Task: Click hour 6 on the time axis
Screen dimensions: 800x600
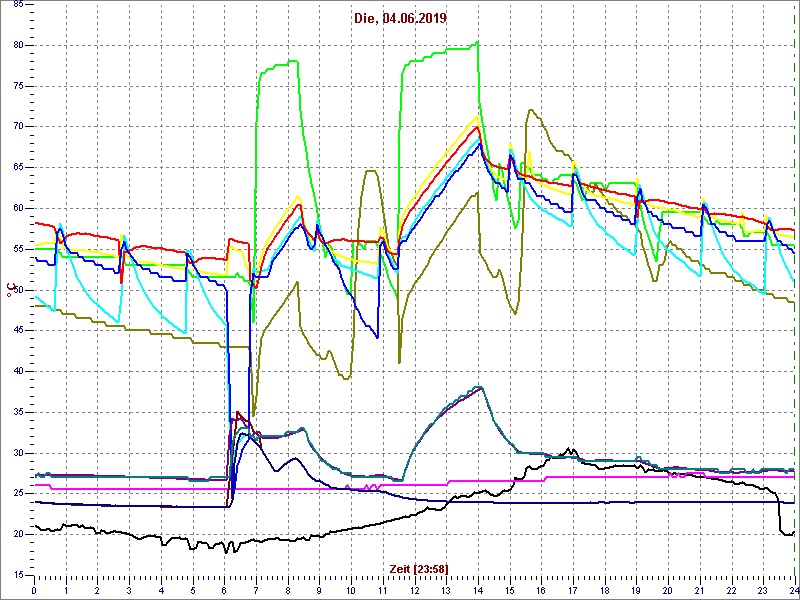Action: pos(224,590)
